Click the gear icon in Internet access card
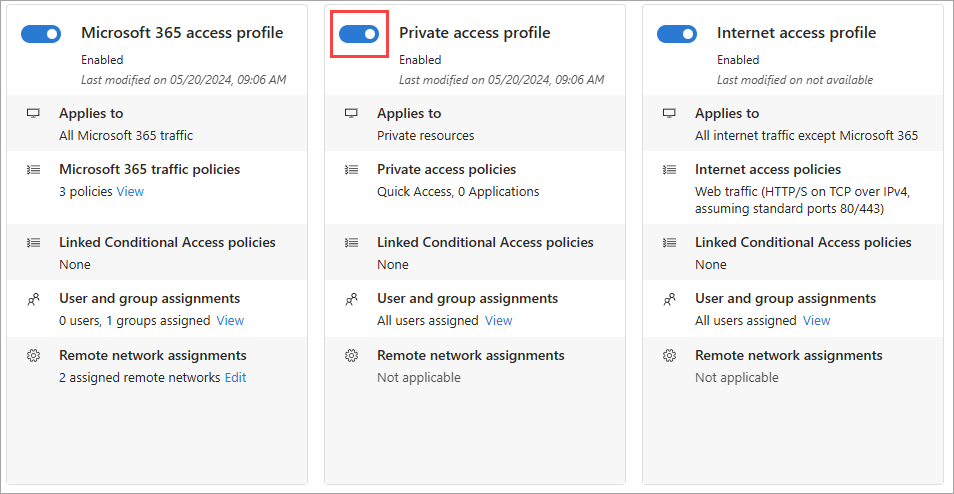Viewport: 954px width, 494px height. pos(669,356)
